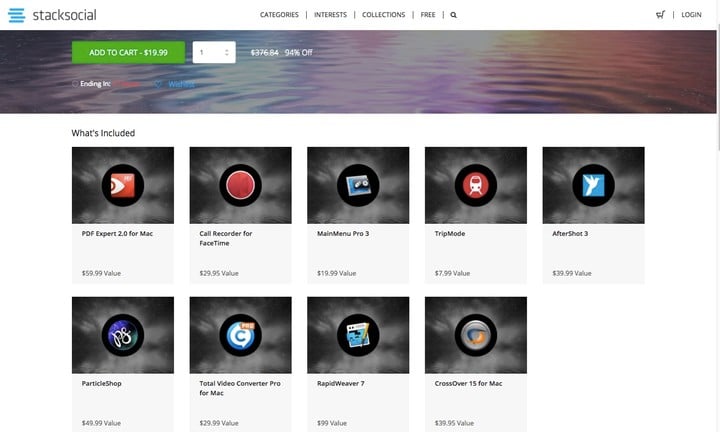Click the Call Recorder red icon
720x432 pixels.
tap(240, 185)
